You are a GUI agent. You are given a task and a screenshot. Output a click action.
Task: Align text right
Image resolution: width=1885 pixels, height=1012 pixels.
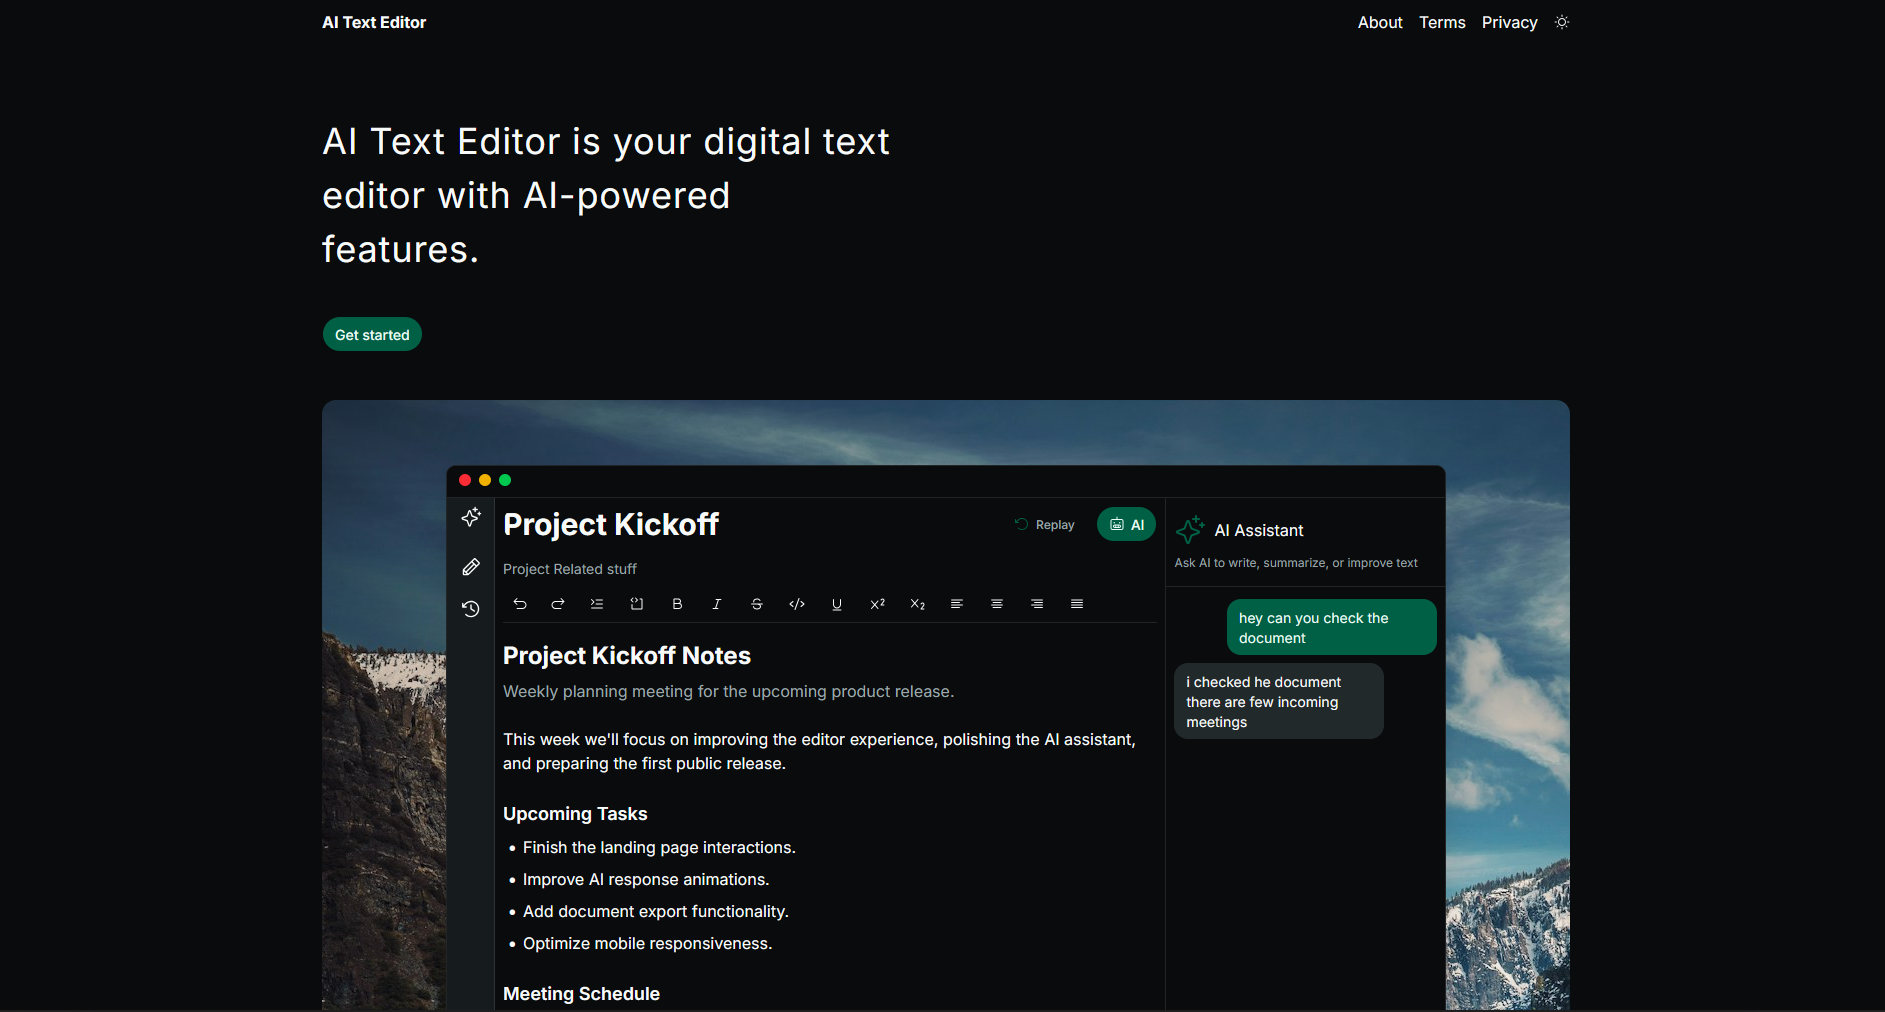(1037, 604)
